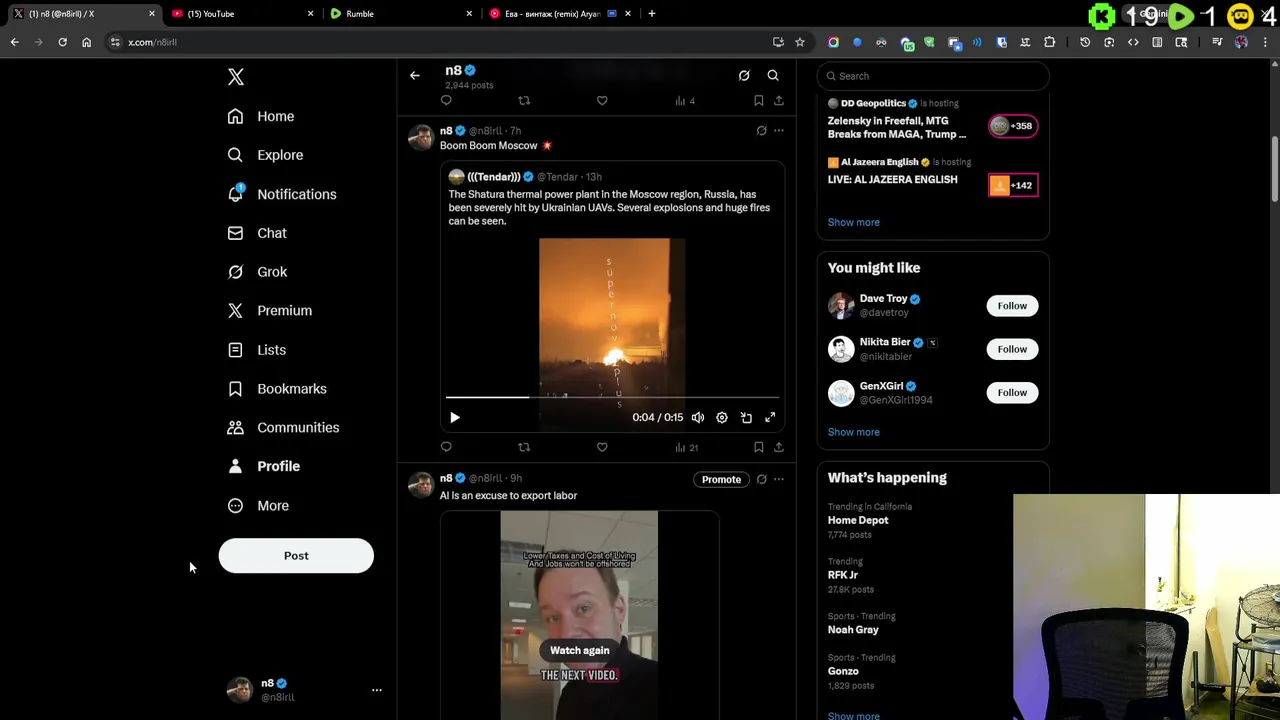
Task: Bookmark this page with star icon
Action: [800, 42]
